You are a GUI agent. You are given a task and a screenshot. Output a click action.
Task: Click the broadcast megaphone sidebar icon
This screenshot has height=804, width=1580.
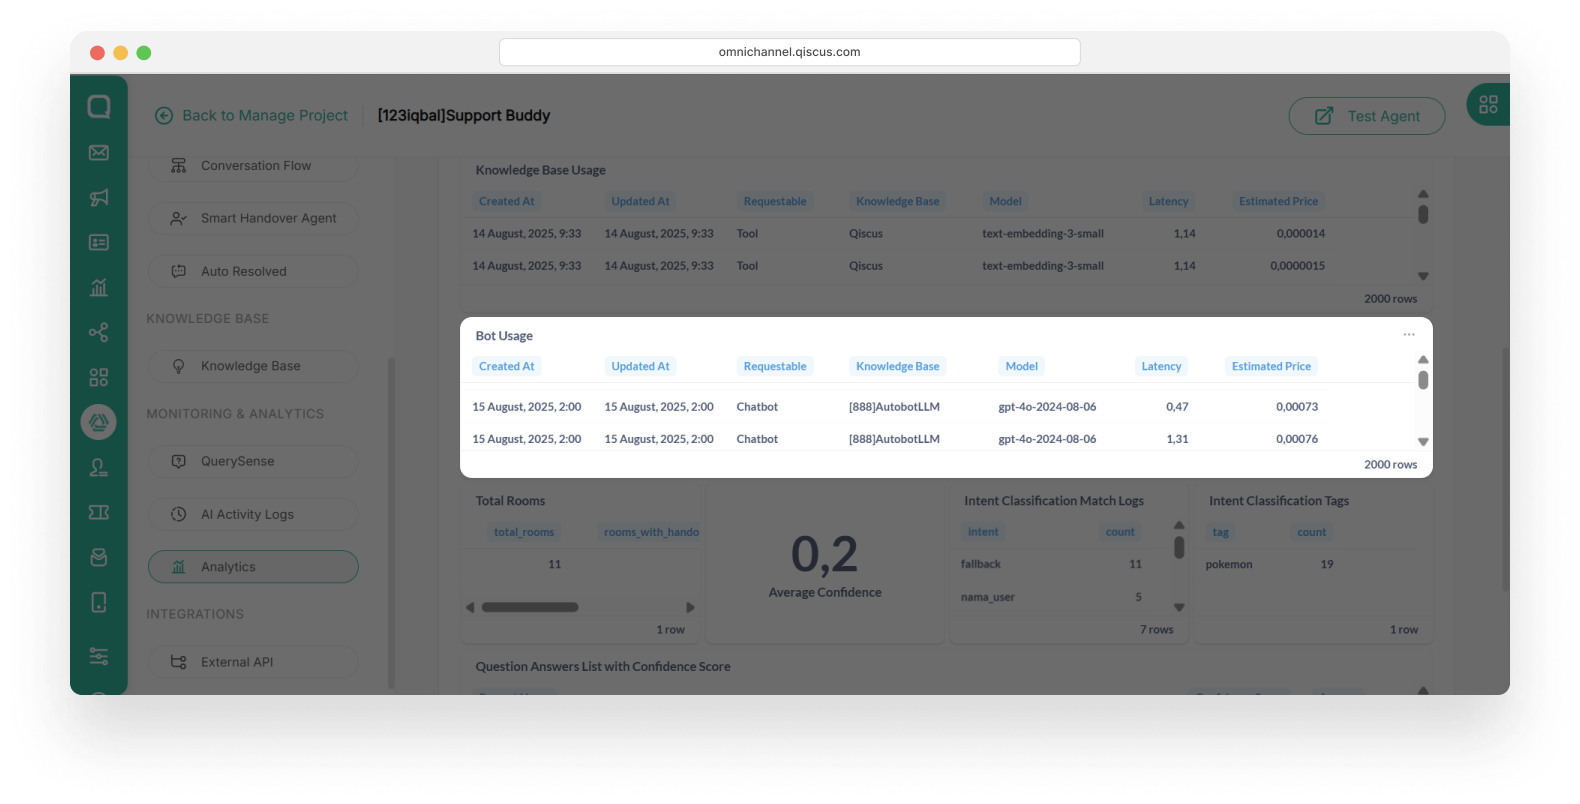pos(99,198)
